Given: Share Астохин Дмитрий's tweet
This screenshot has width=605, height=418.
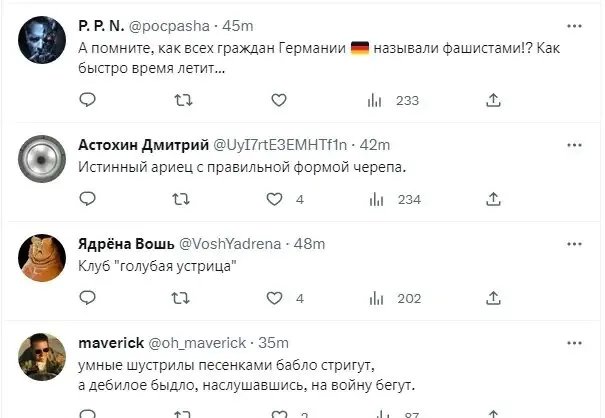Looking at the screenshot, I should [x=493, y=200].
